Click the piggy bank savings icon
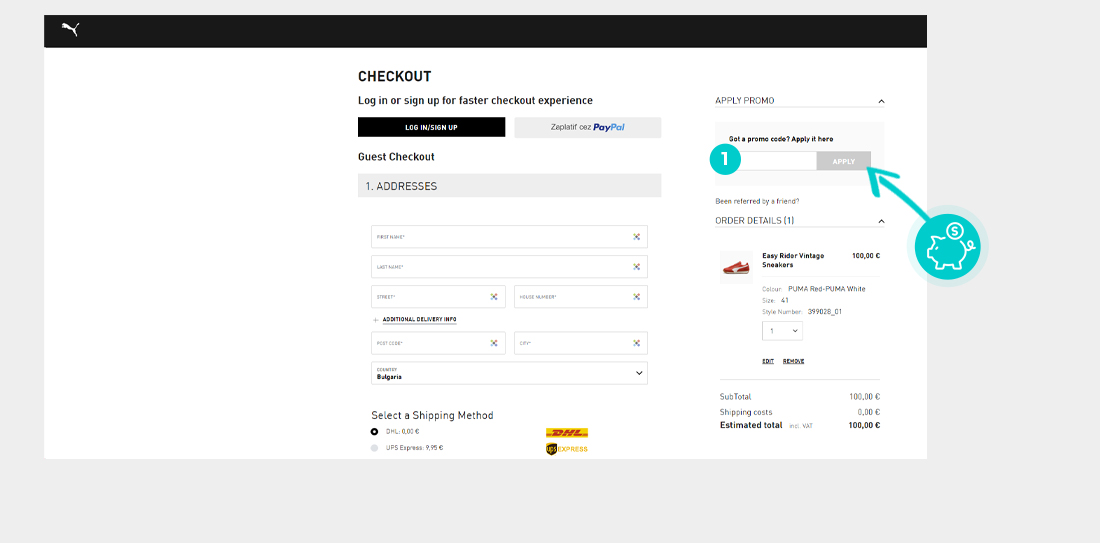 point(947,246)
